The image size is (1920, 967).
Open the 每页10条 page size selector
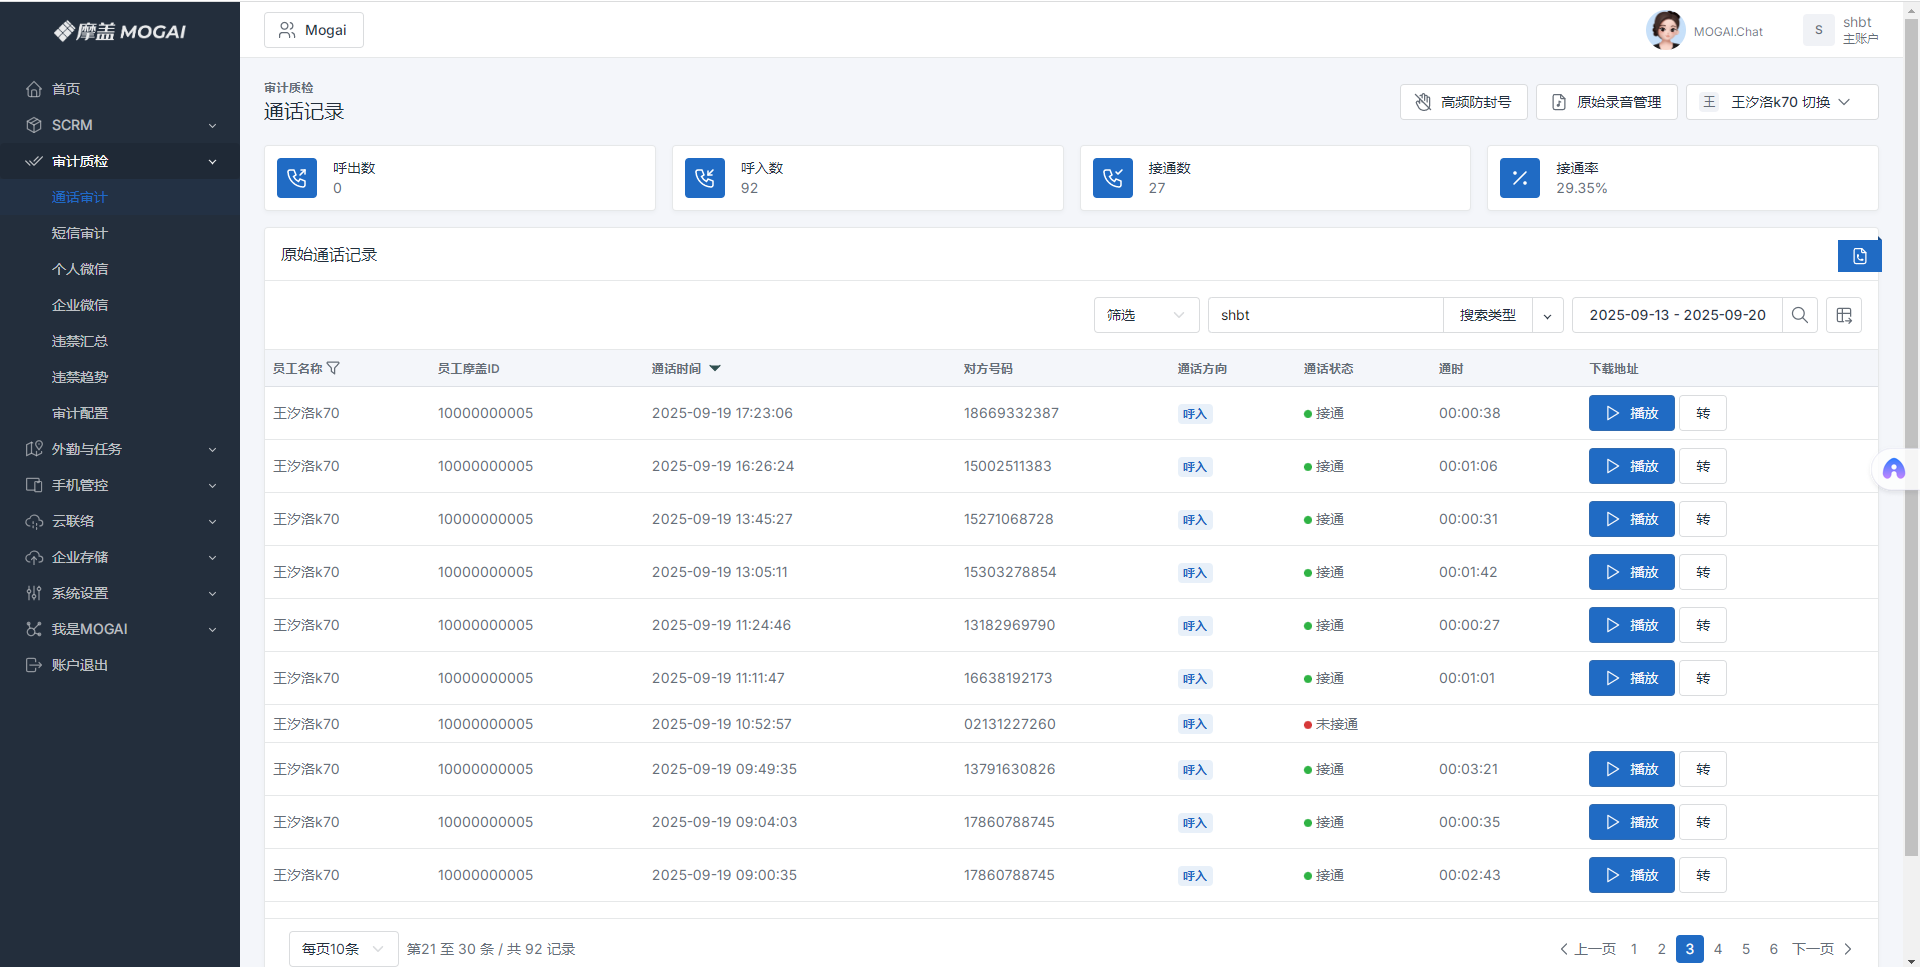tap(343, 949)
